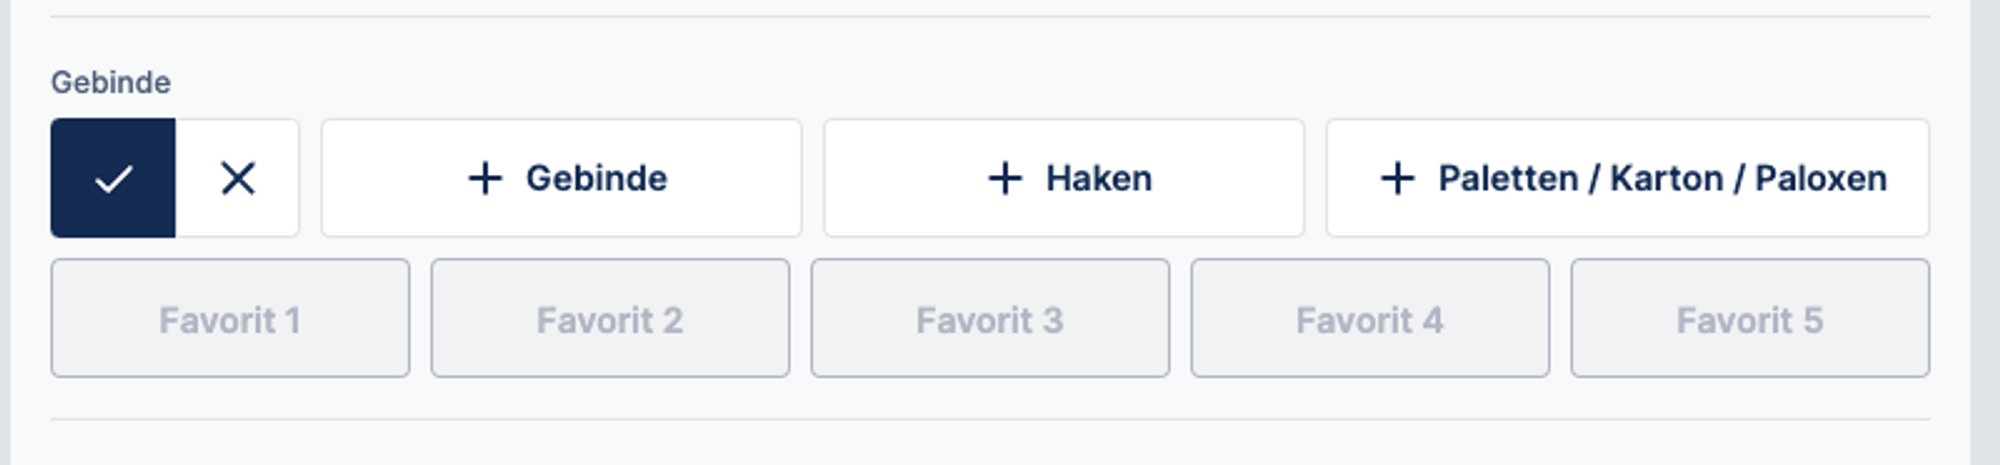2000x465 pixels.
Task: Choose the Favorit 2 preset
Action: (610, 319)
